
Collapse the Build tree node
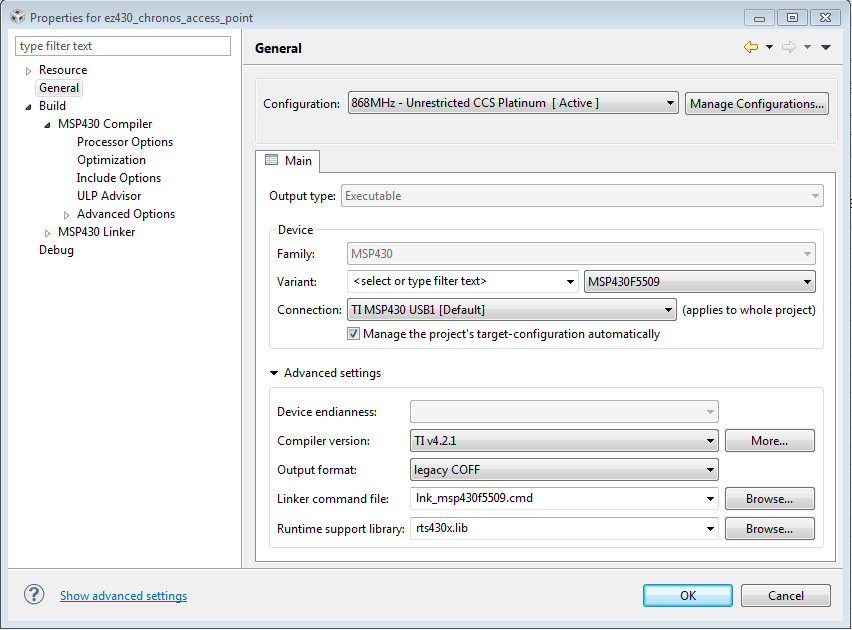click(28, 106)
